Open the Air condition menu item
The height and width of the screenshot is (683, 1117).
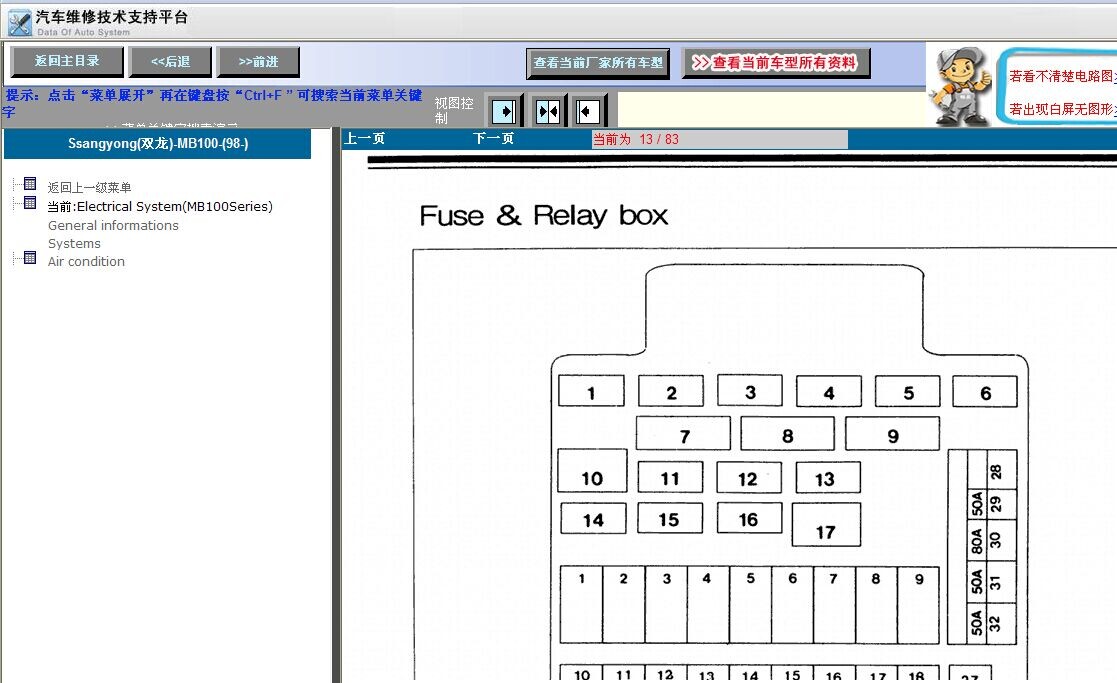tap(86, 261)
